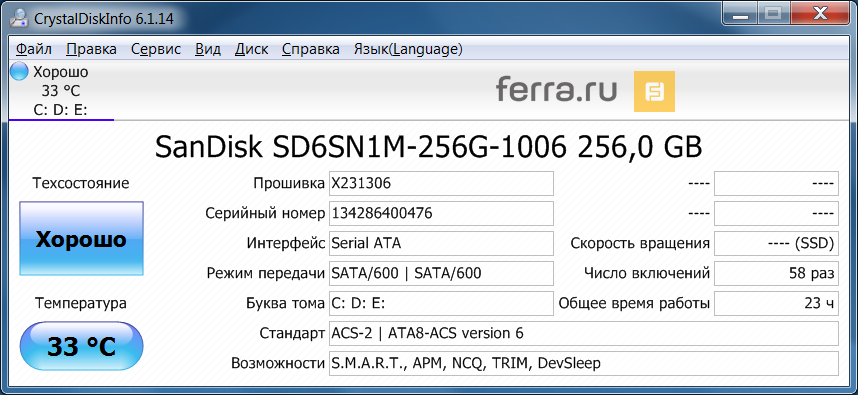Click the Скорость вращения value ---- (SSD)
This screenshot has height=395, width=858.
pyautogui.click(x=776, y=243)
